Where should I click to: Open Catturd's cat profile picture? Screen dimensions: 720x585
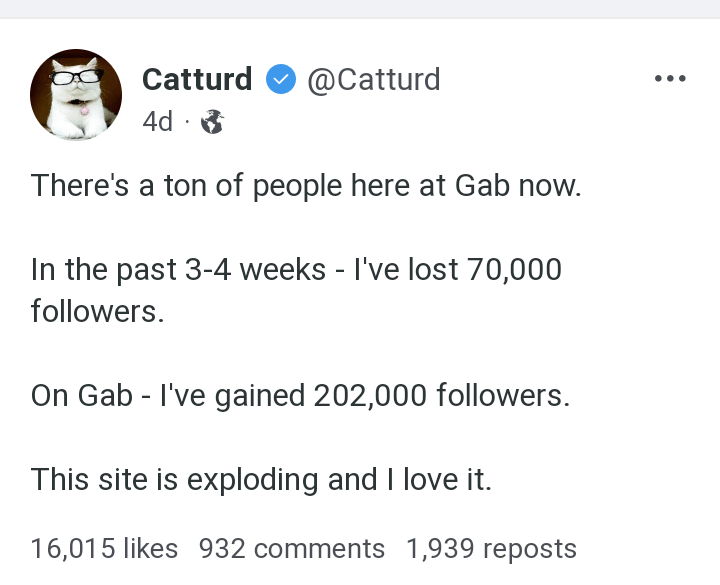coord(77,95)
